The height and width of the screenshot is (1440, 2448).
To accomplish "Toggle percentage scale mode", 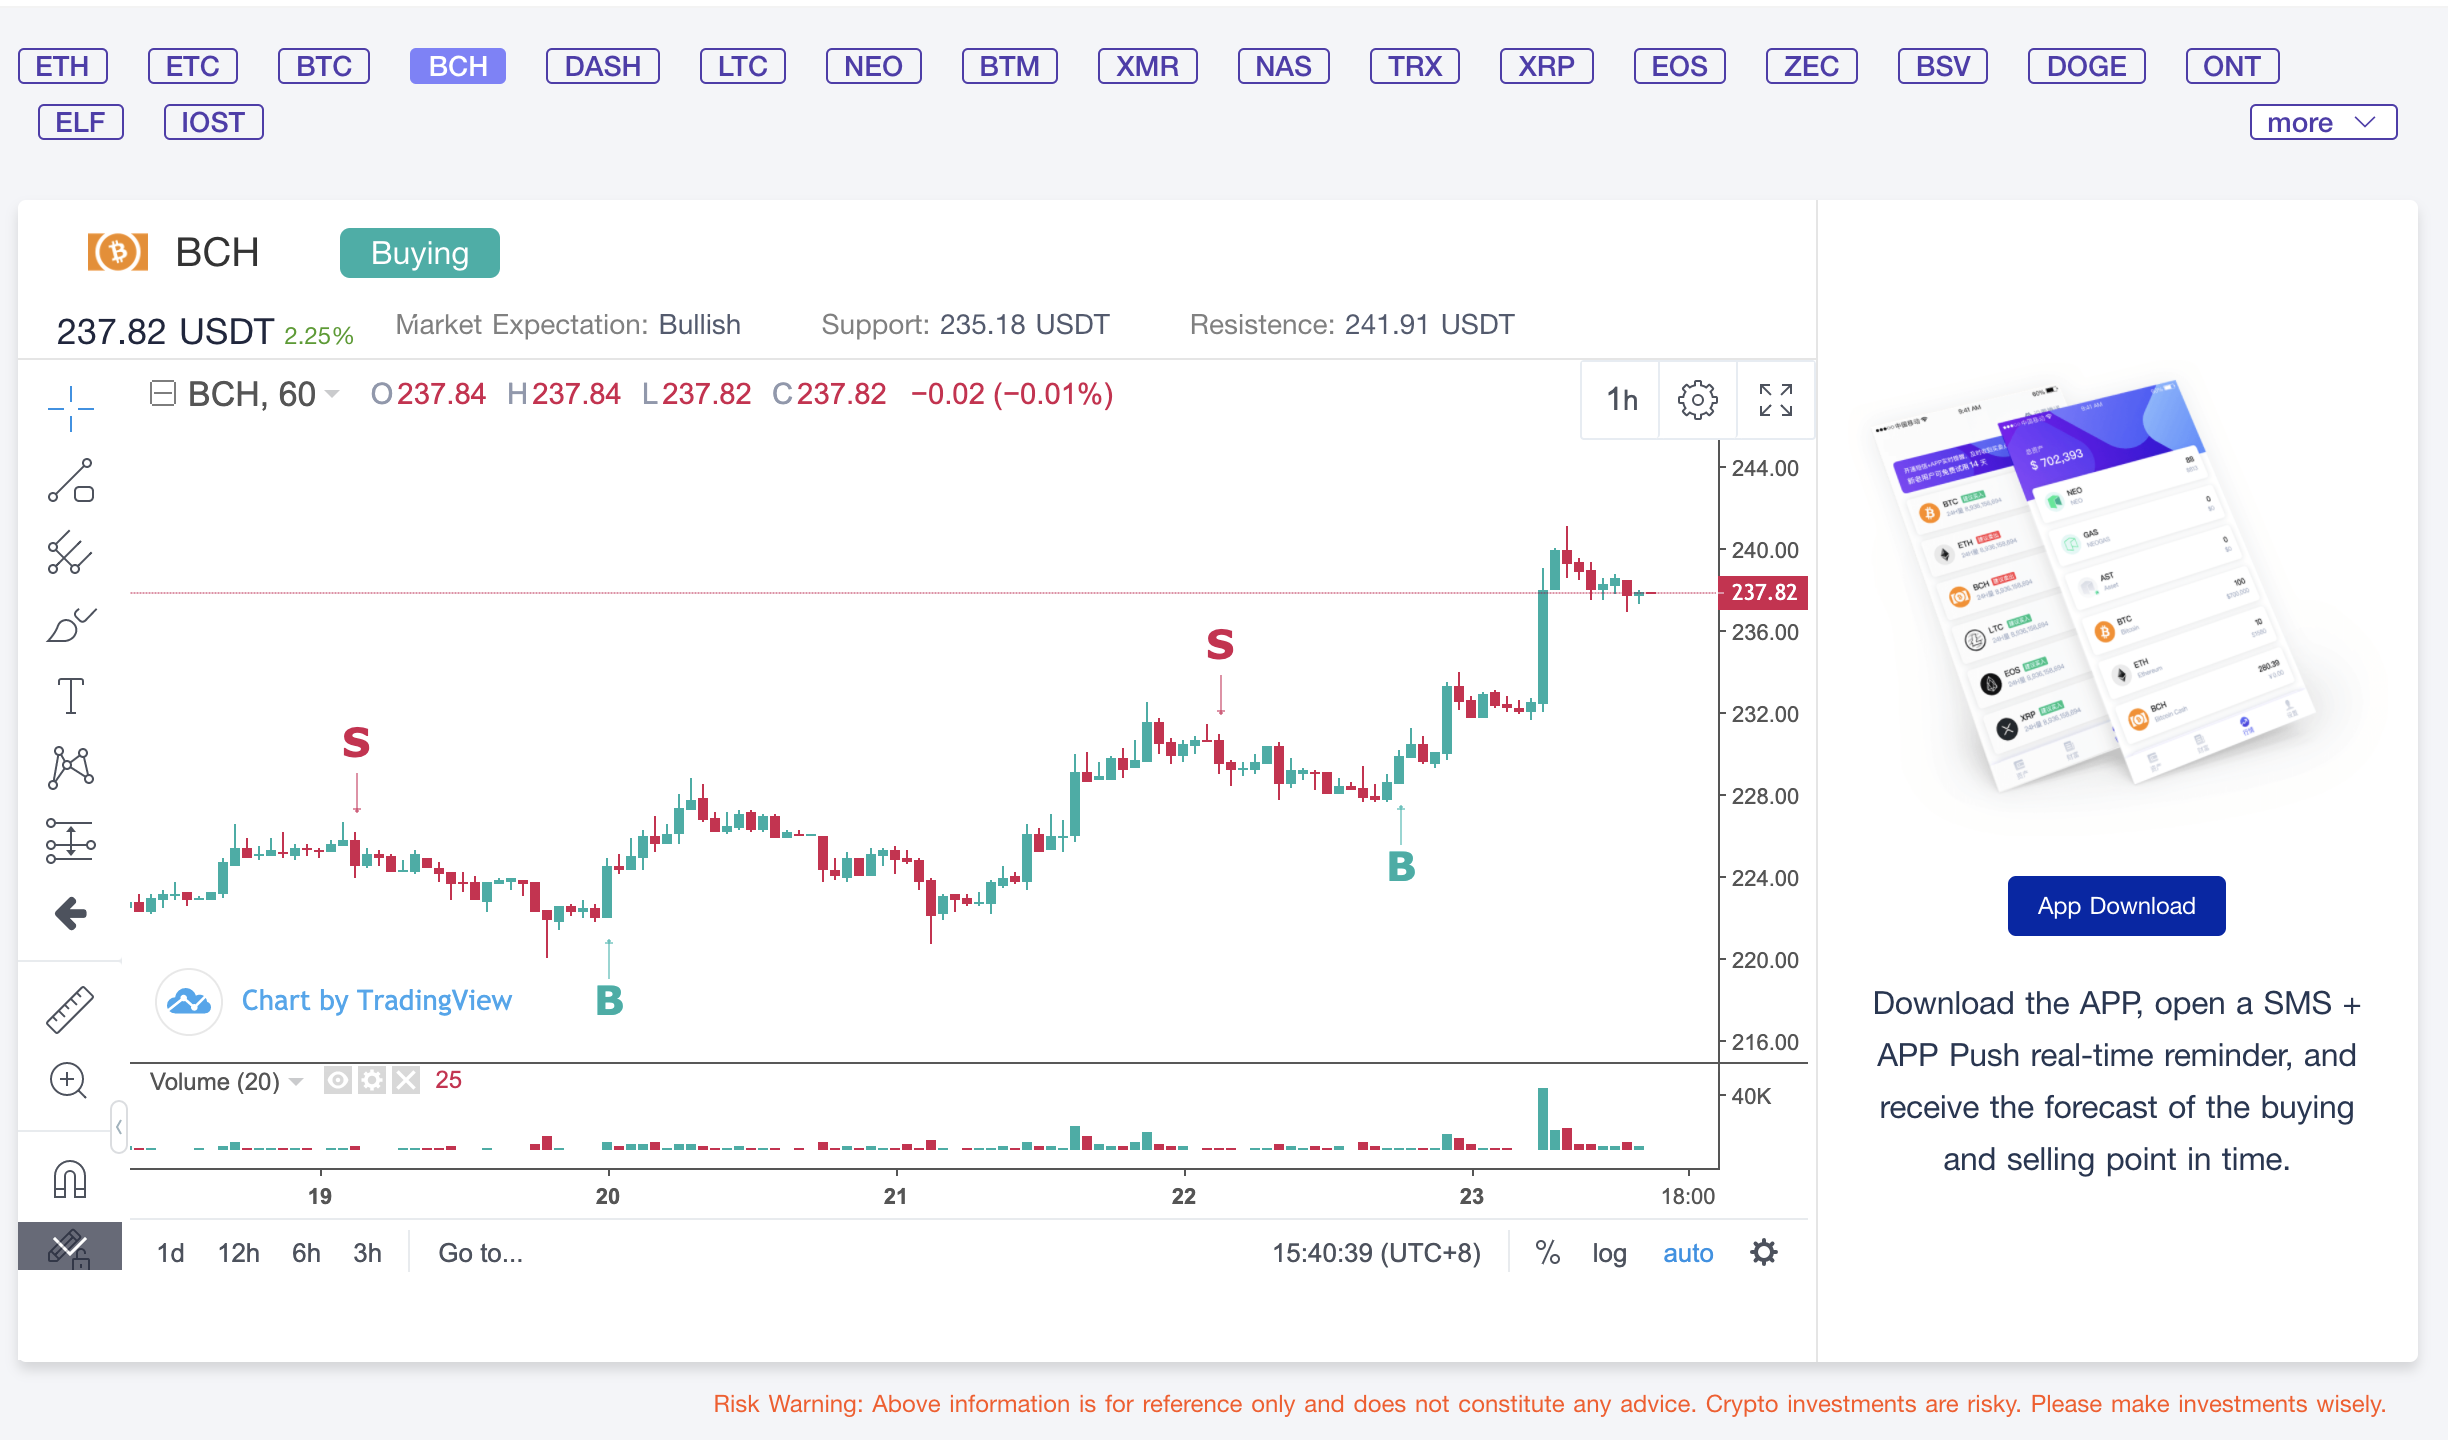I will coord(1547,1252).
